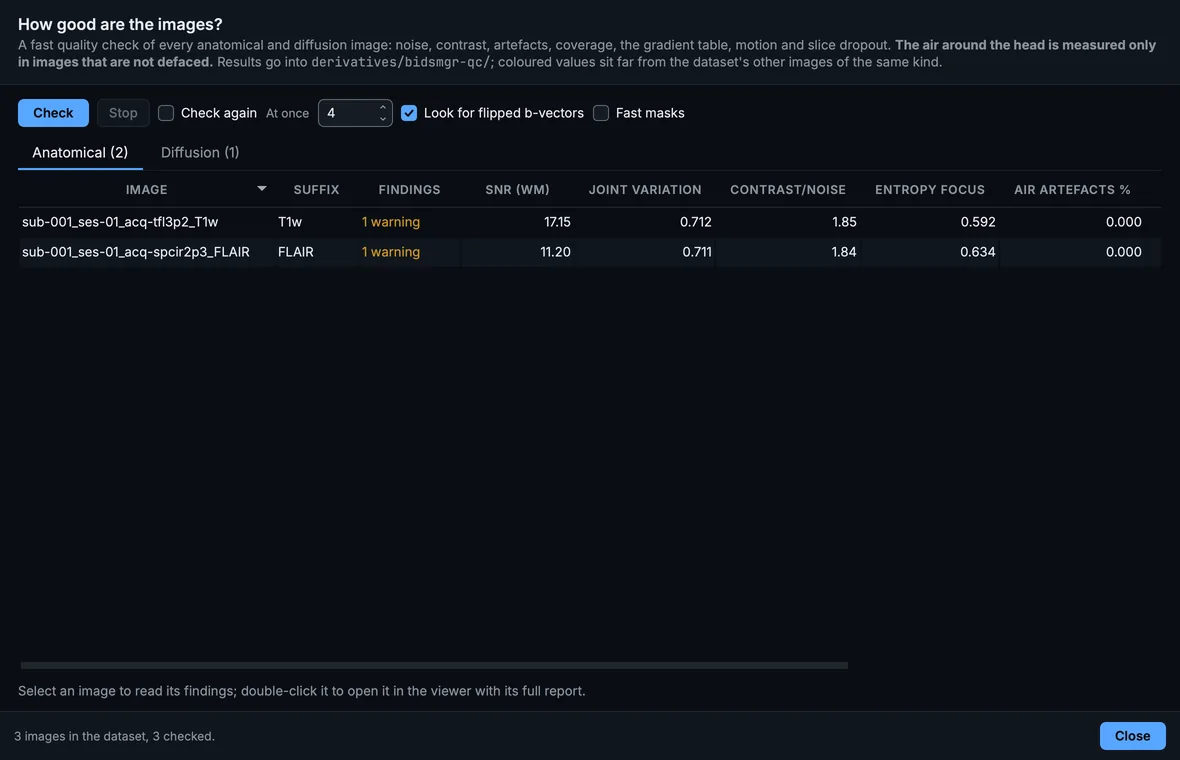The height and width of the screenshot is (760, 1180).
Task: Click the At once number field
Action: coord(354,113)
